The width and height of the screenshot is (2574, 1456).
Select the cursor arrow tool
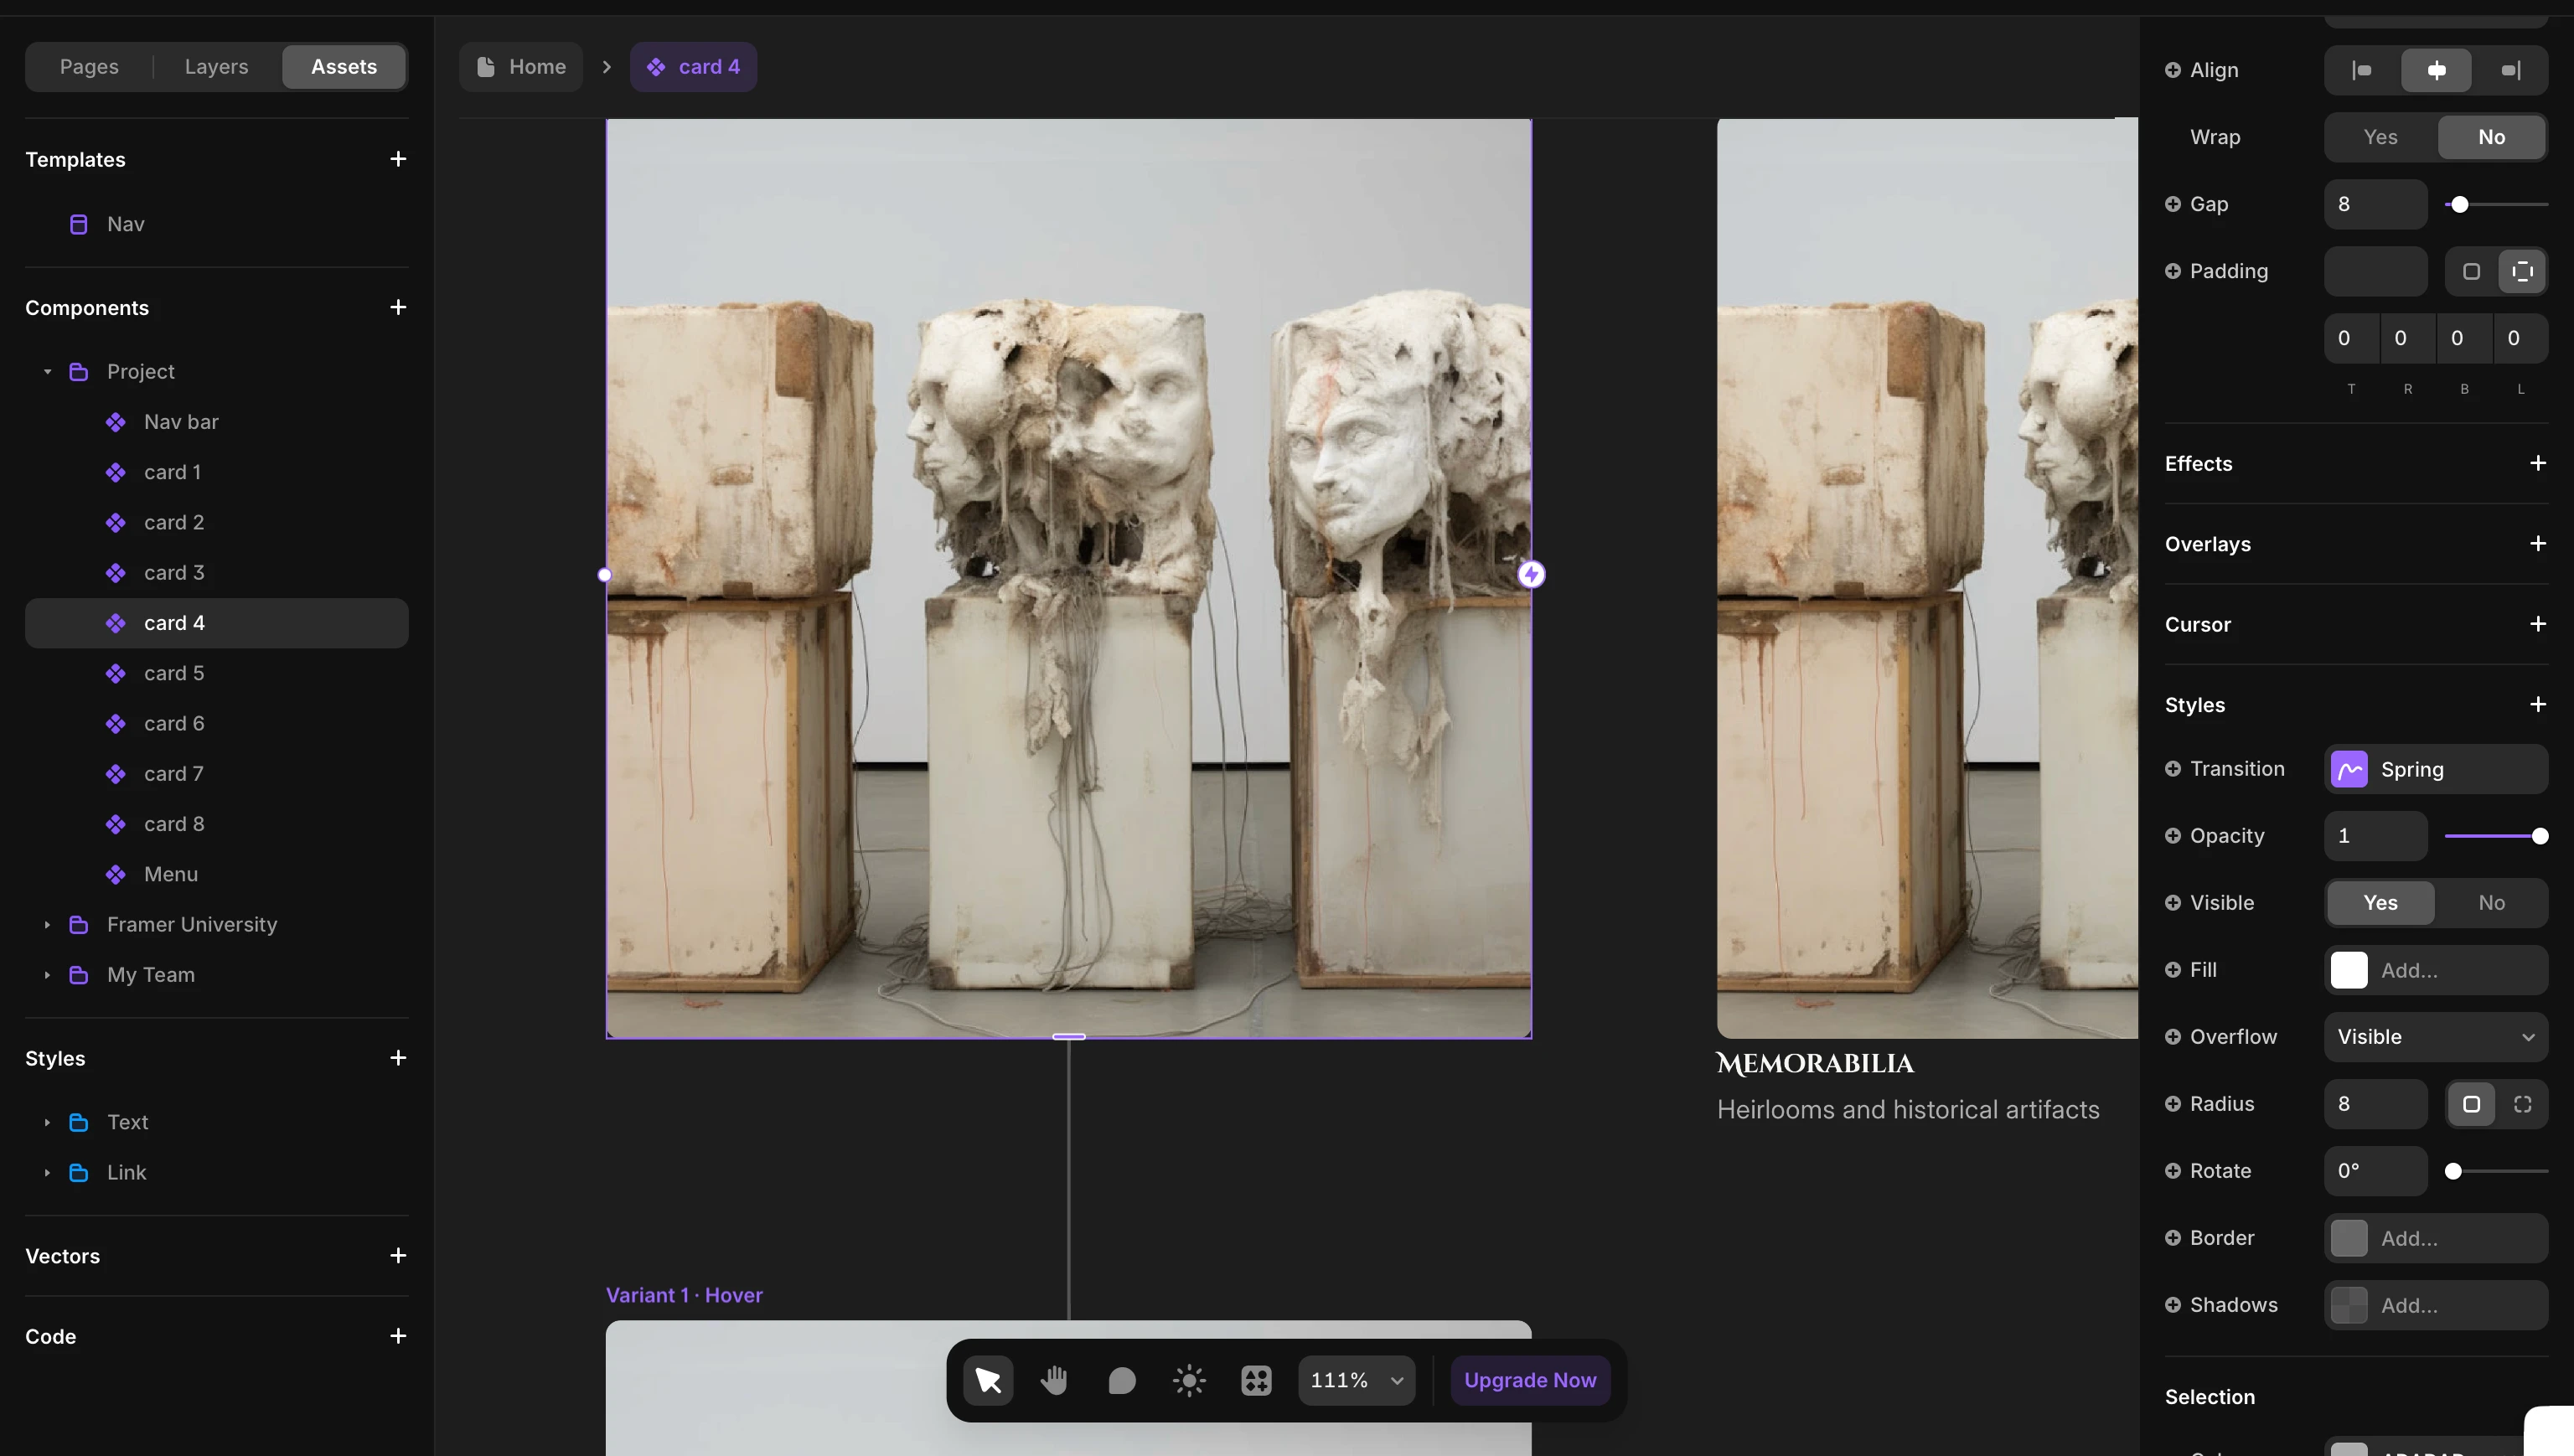pos(988,1380)
